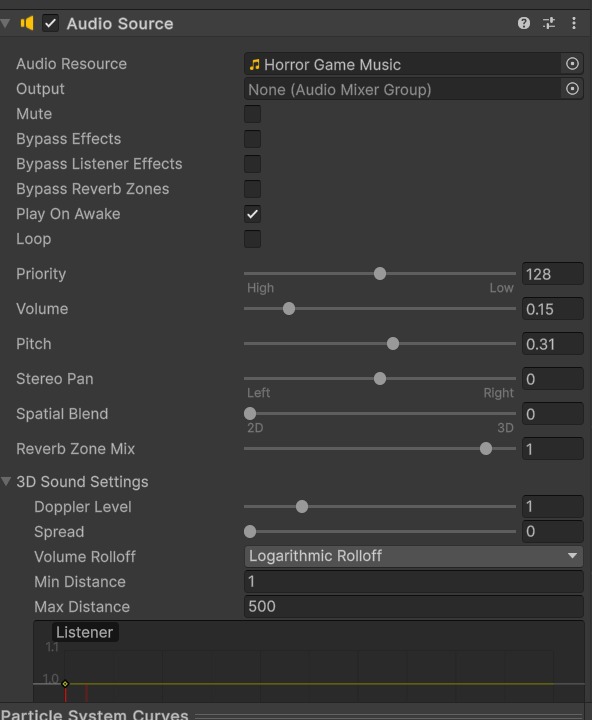Open object picker for Audio Resource
This screenshot has width=592, height=720.
pyautogui.click(x=572, y=64)
